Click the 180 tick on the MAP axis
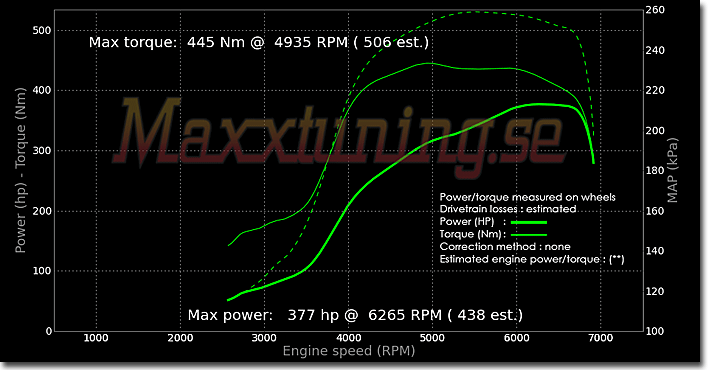Screen dimensions: 708x370 coord(655,170)
